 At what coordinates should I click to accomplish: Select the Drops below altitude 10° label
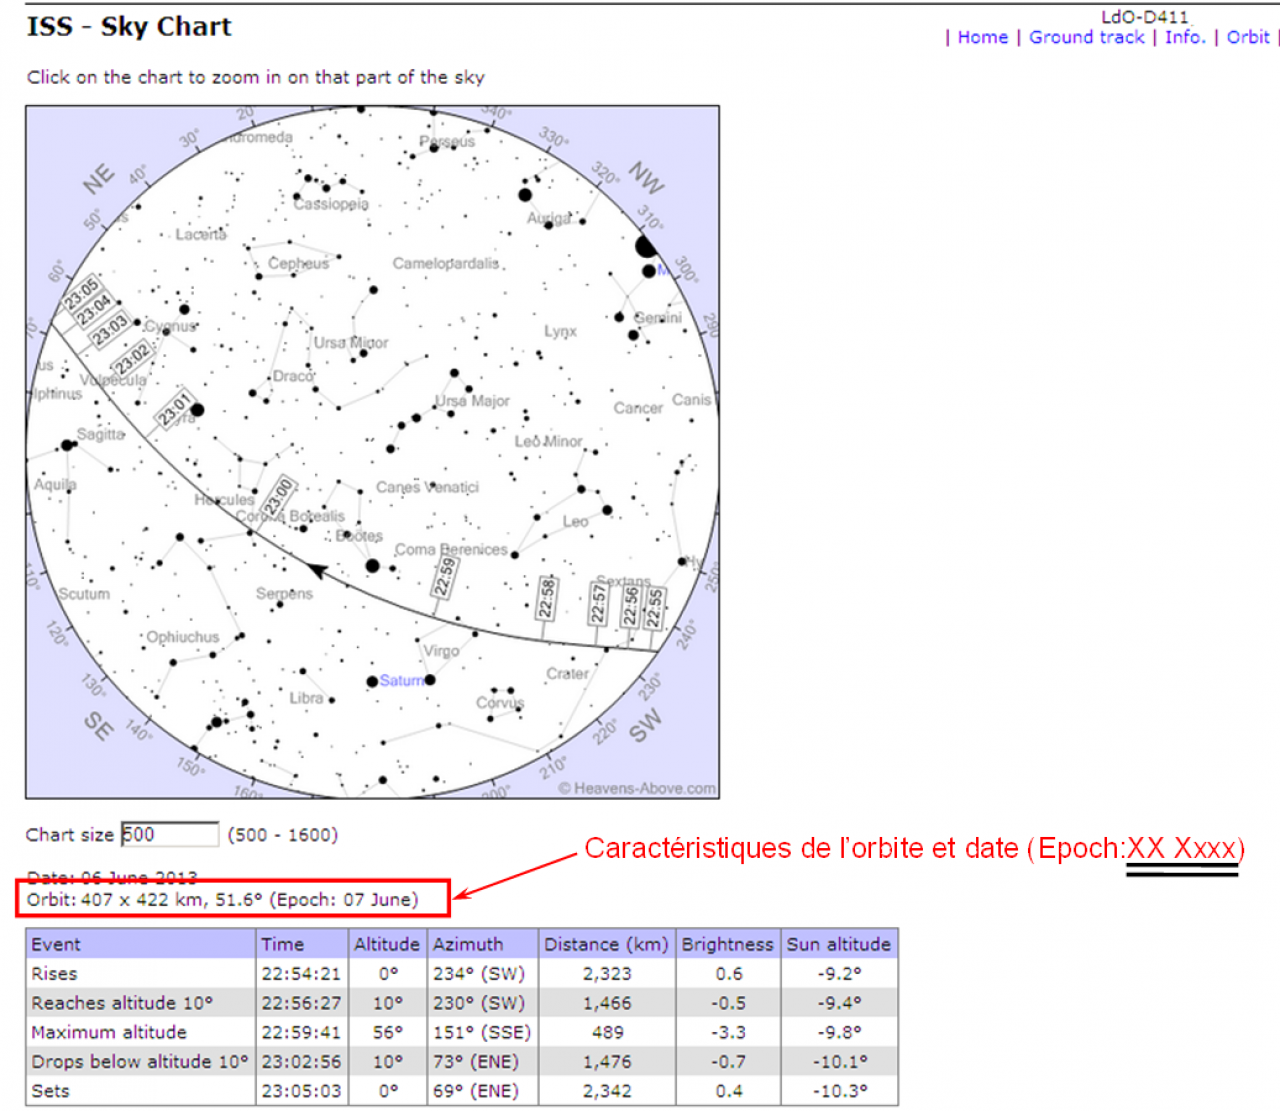coord(139,1061)
